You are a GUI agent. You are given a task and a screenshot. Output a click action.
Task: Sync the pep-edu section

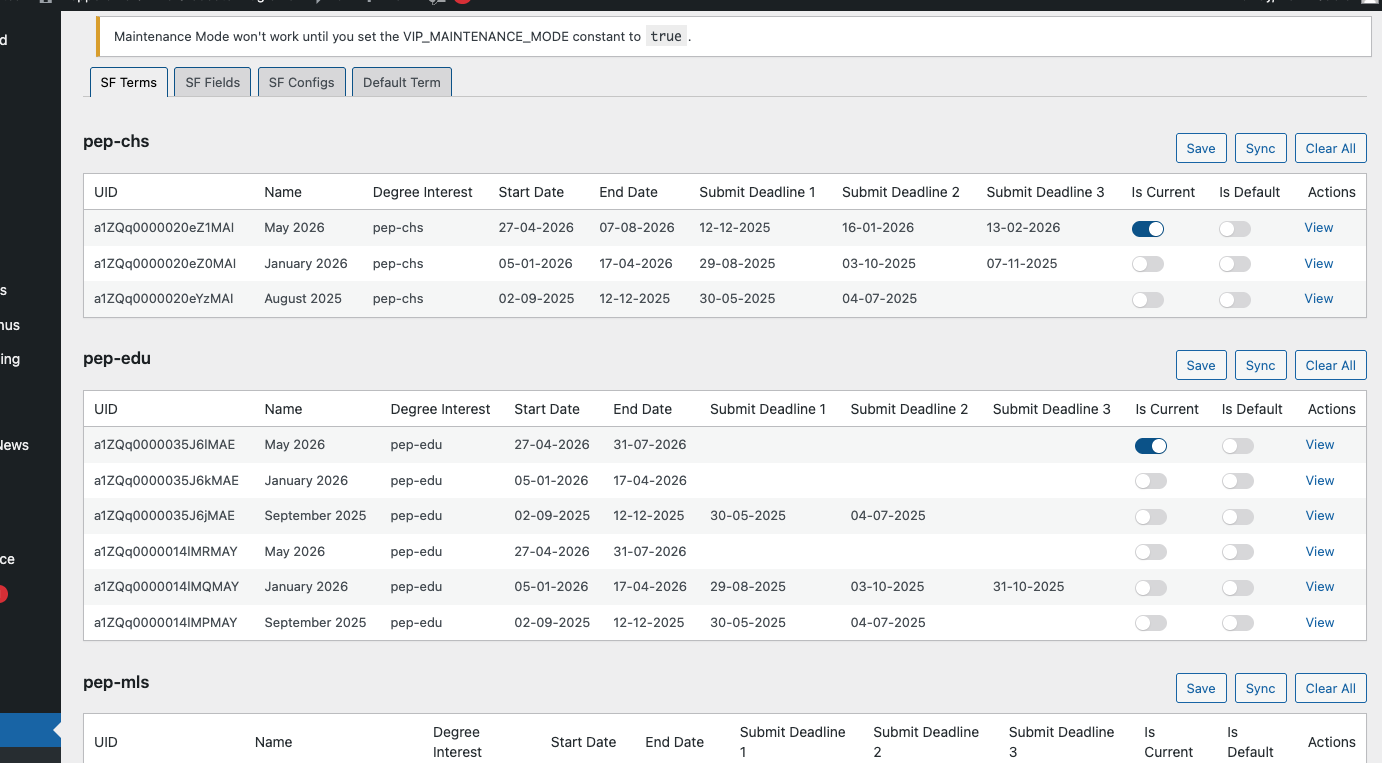pyautogui.click(x=1260, y=365)
